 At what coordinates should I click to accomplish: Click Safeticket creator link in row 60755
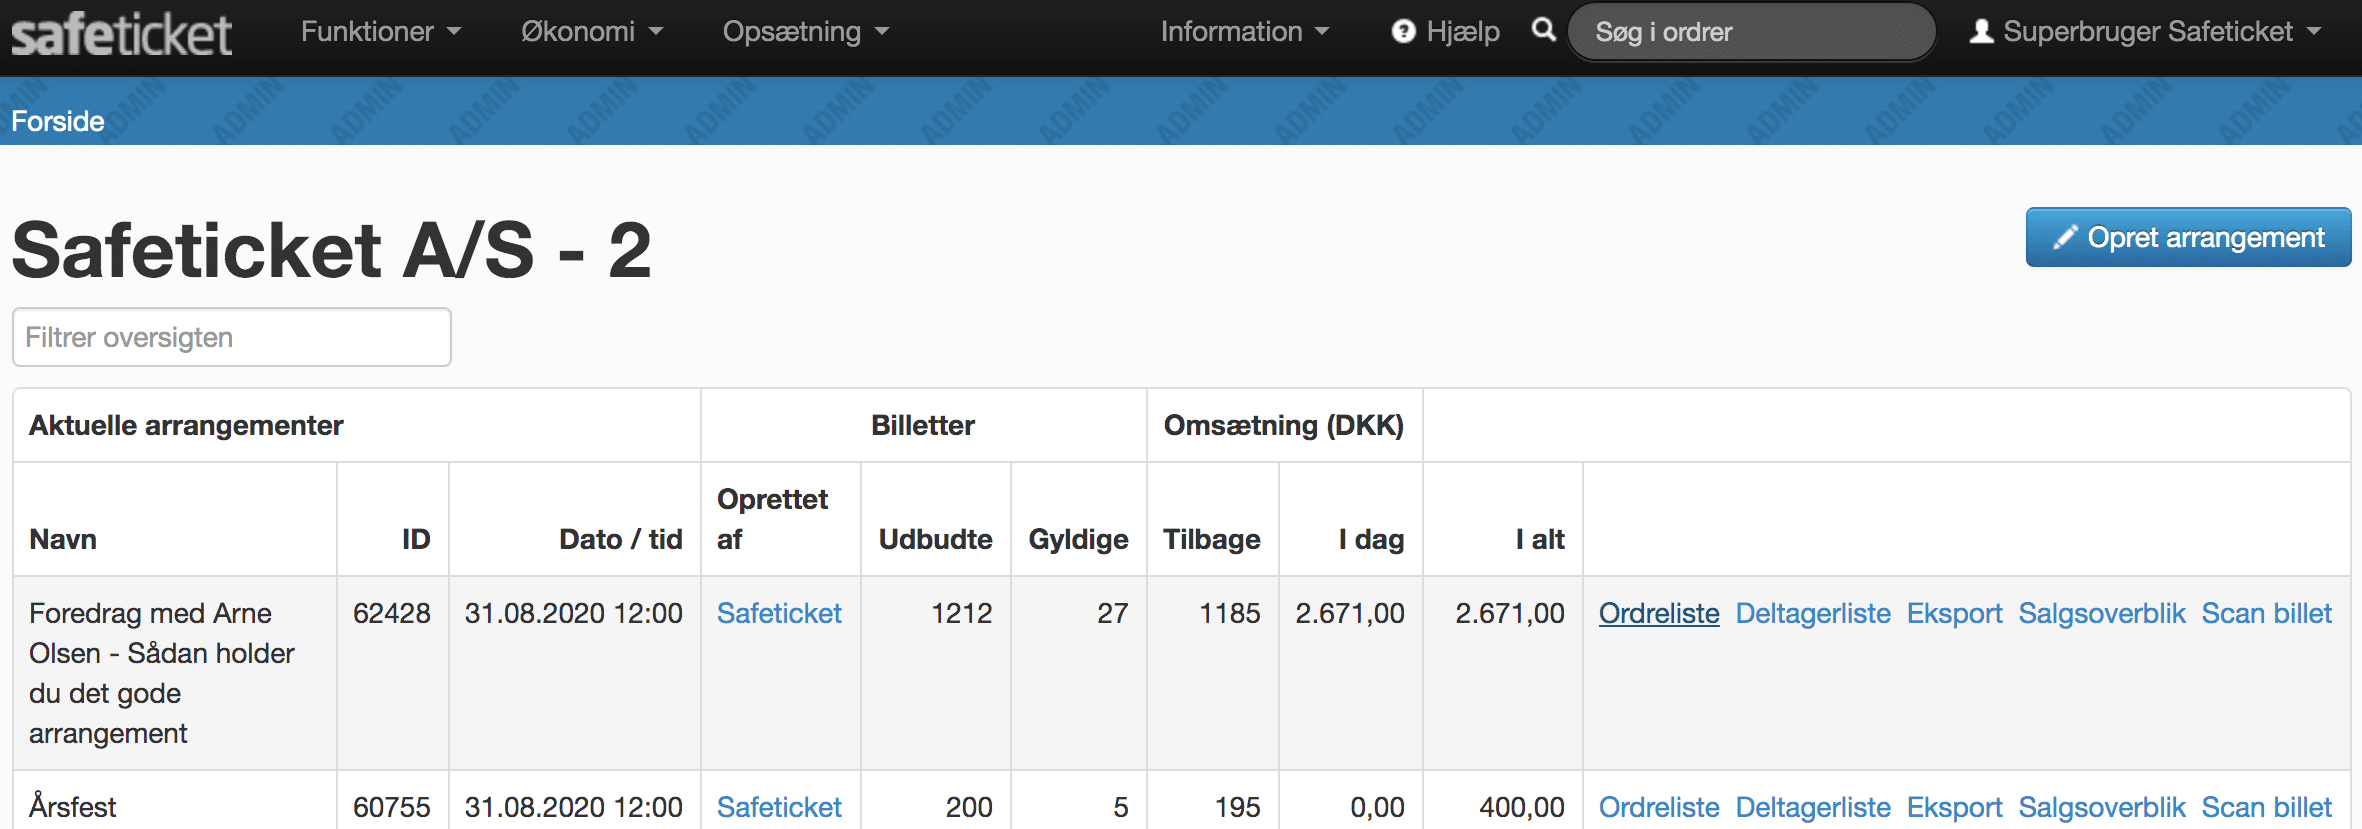point(779,807)
